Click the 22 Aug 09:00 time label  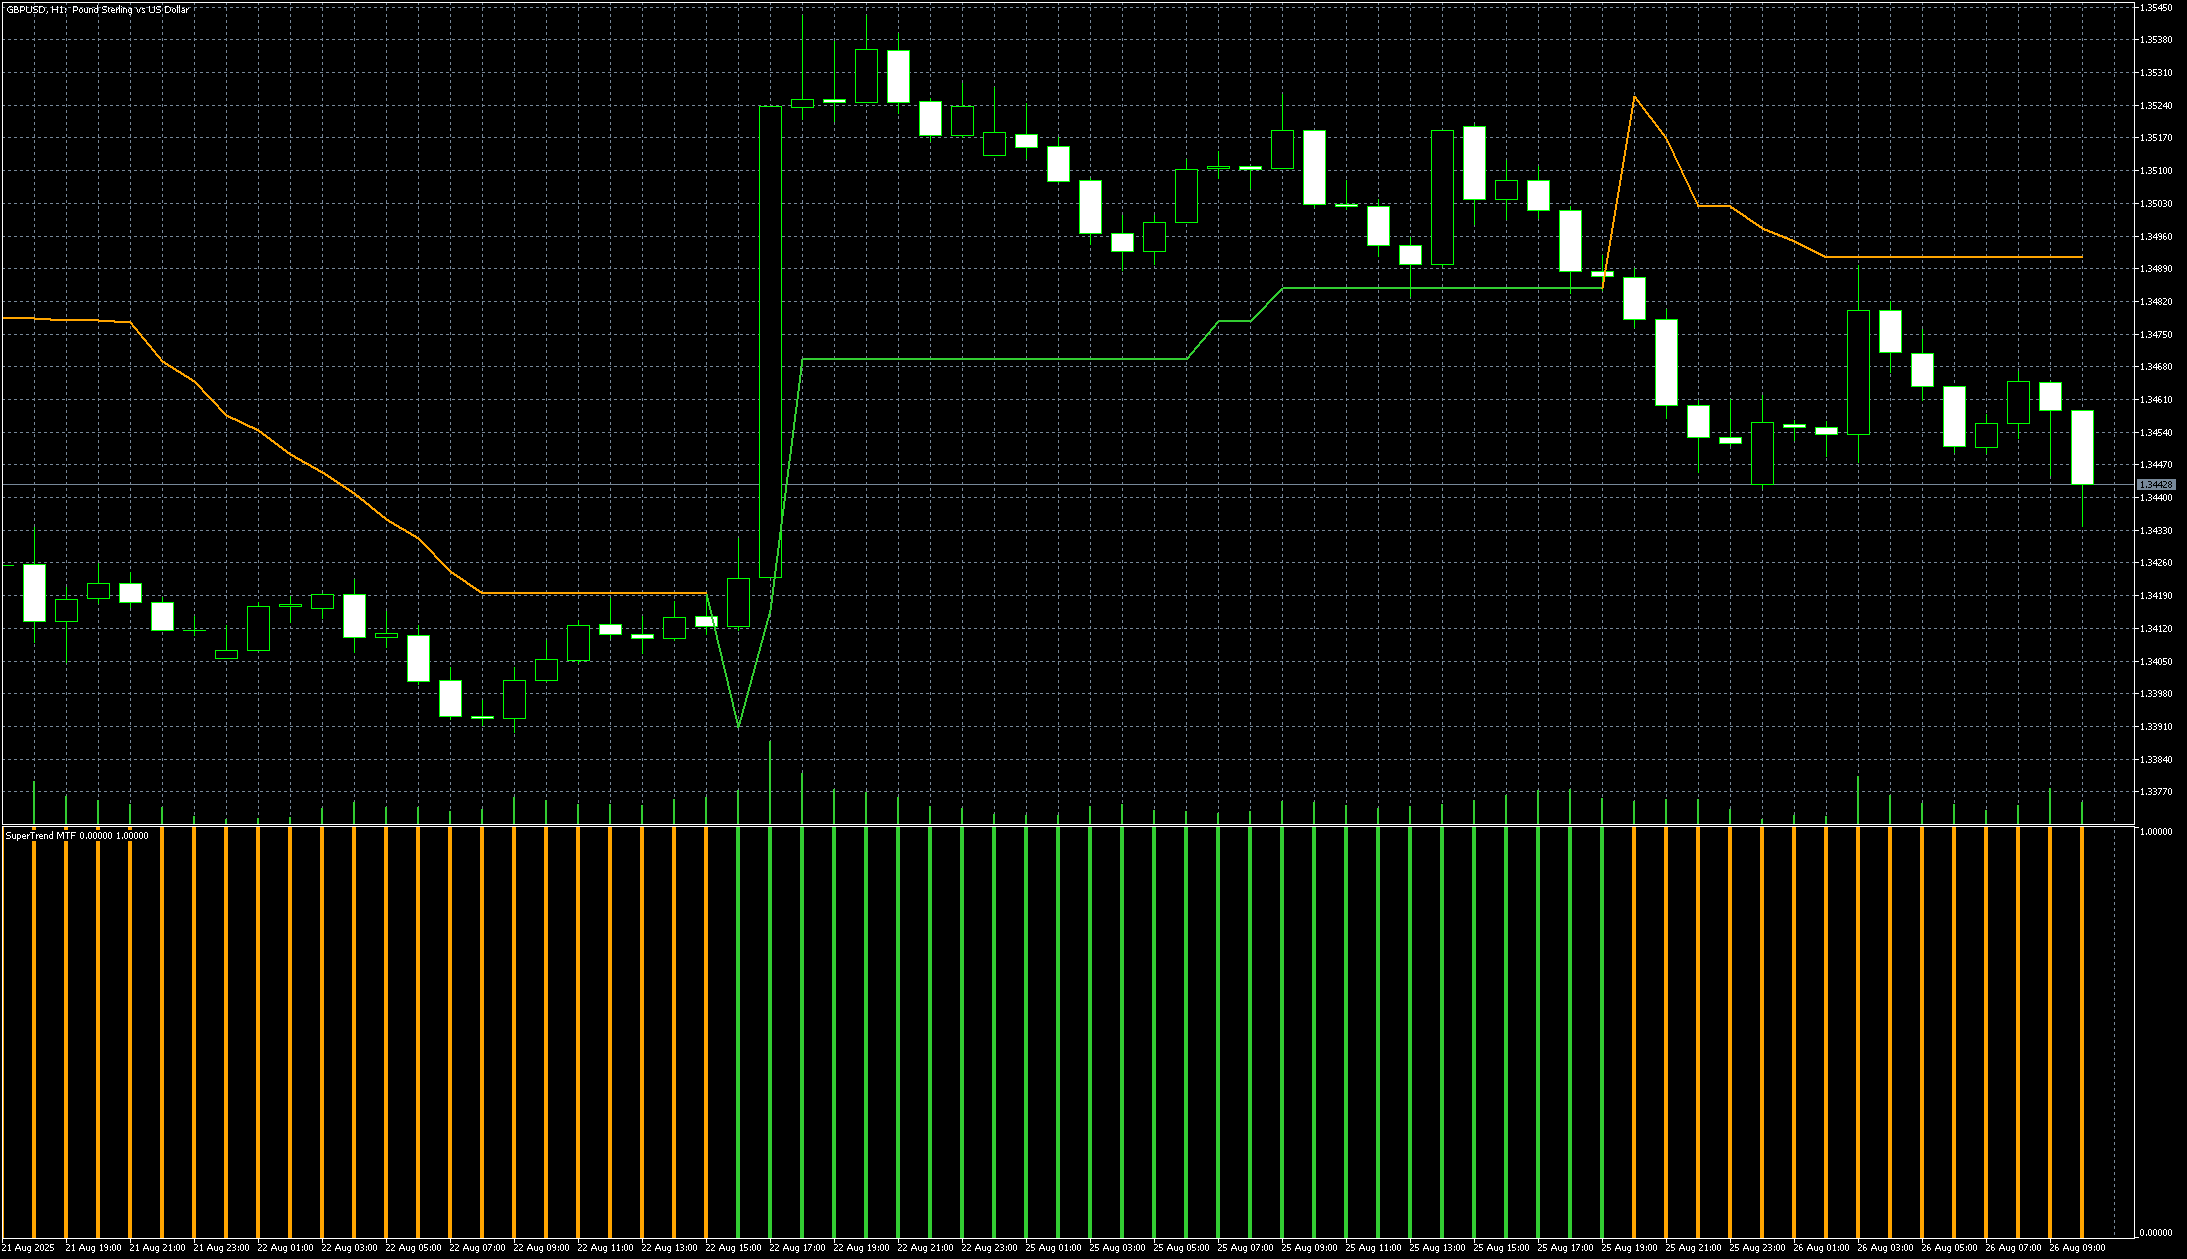542,1248
